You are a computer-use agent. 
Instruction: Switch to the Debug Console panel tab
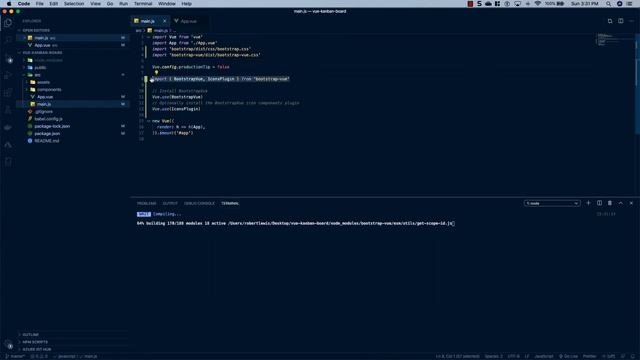click(199, 203)
